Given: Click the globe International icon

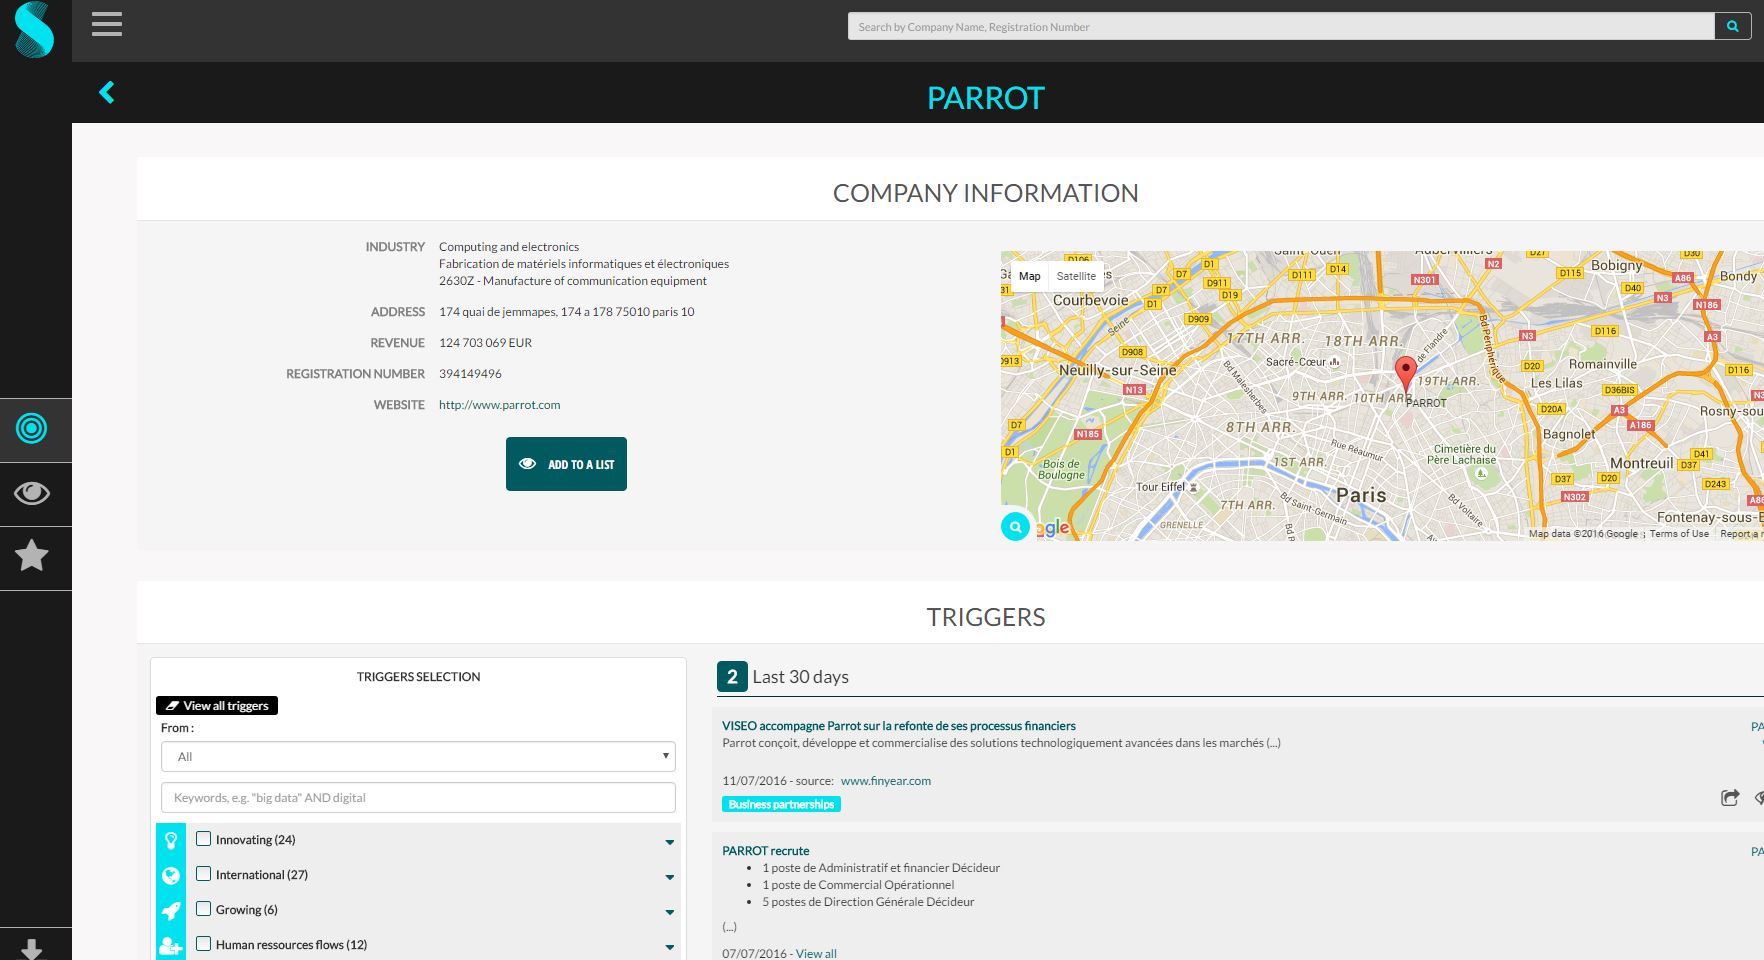Looking at the screenshot, I should pyautogui.click(x=171, y=876).
